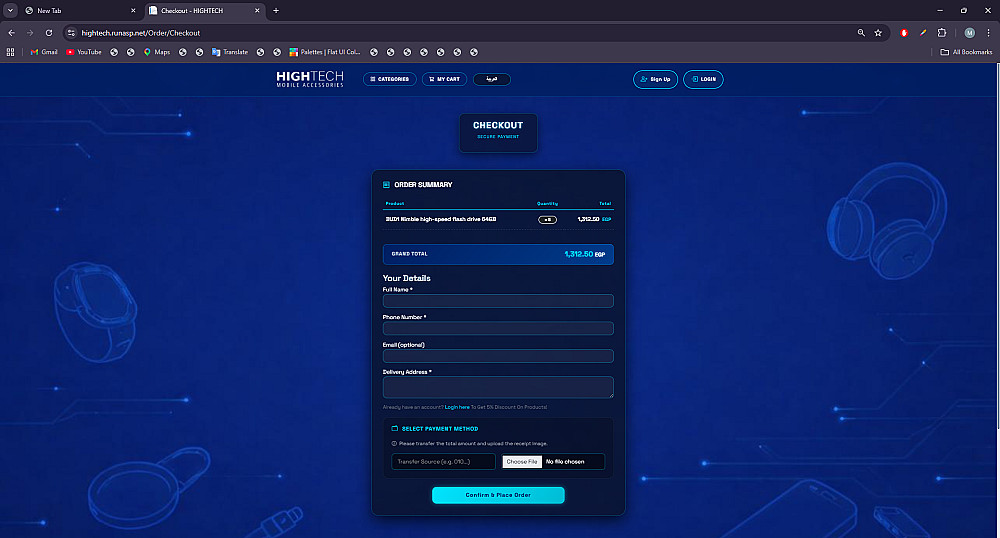The image size is (1000, 538).
Task: Open the red extension icon
Action: [x=904, y=33]
